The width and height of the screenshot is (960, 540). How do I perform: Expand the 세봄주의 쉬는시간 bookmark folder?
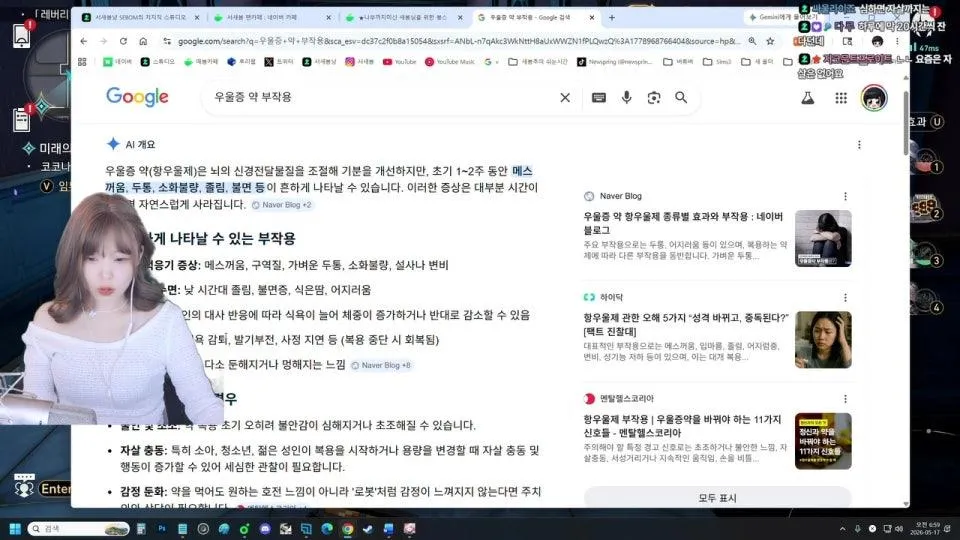[538, 62]
